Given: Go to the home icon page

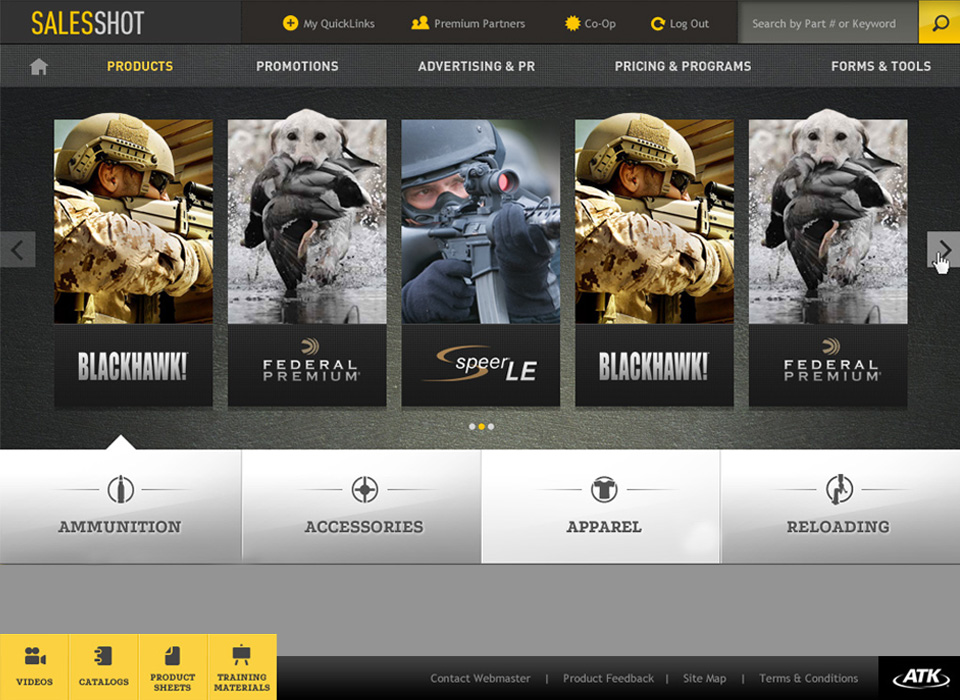Looking at the screenshot, I should [39, 66].
